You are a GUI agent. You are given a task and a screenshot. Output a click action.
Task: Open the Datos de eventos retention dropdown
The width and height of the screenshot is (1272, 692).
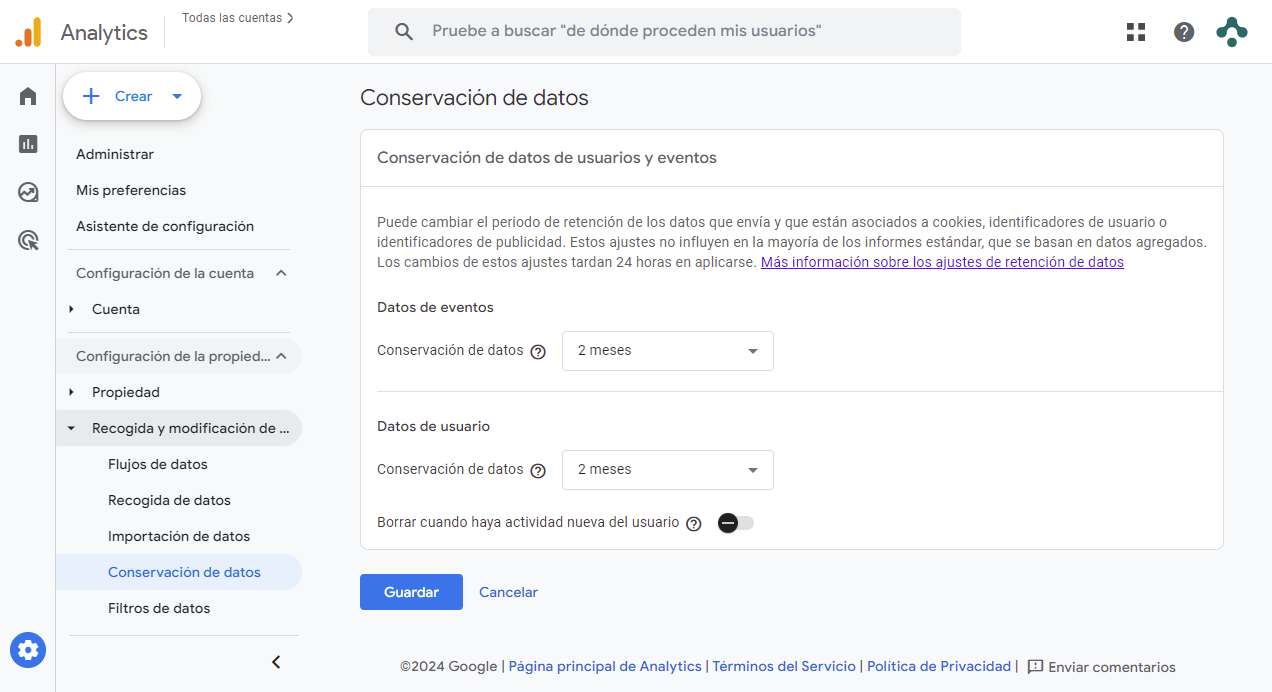click(x=667, y=350)
